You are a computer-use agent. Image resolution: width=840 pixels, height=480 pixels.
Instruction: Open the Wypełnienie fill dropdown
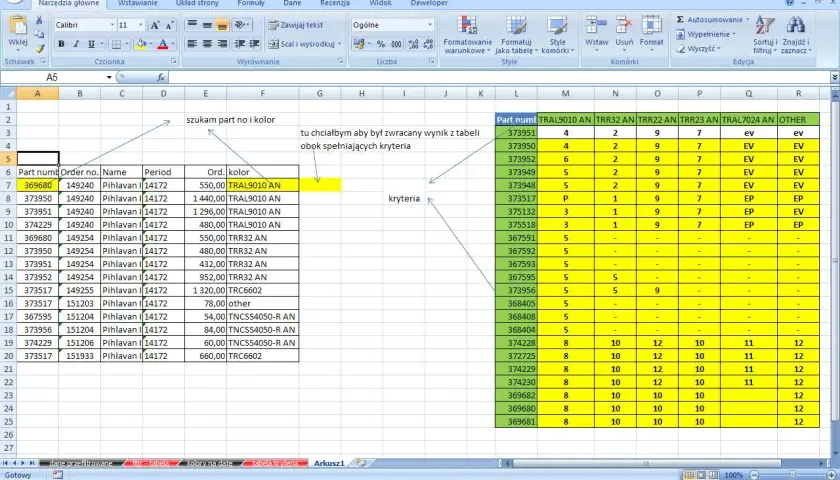[x=733, y=34]
